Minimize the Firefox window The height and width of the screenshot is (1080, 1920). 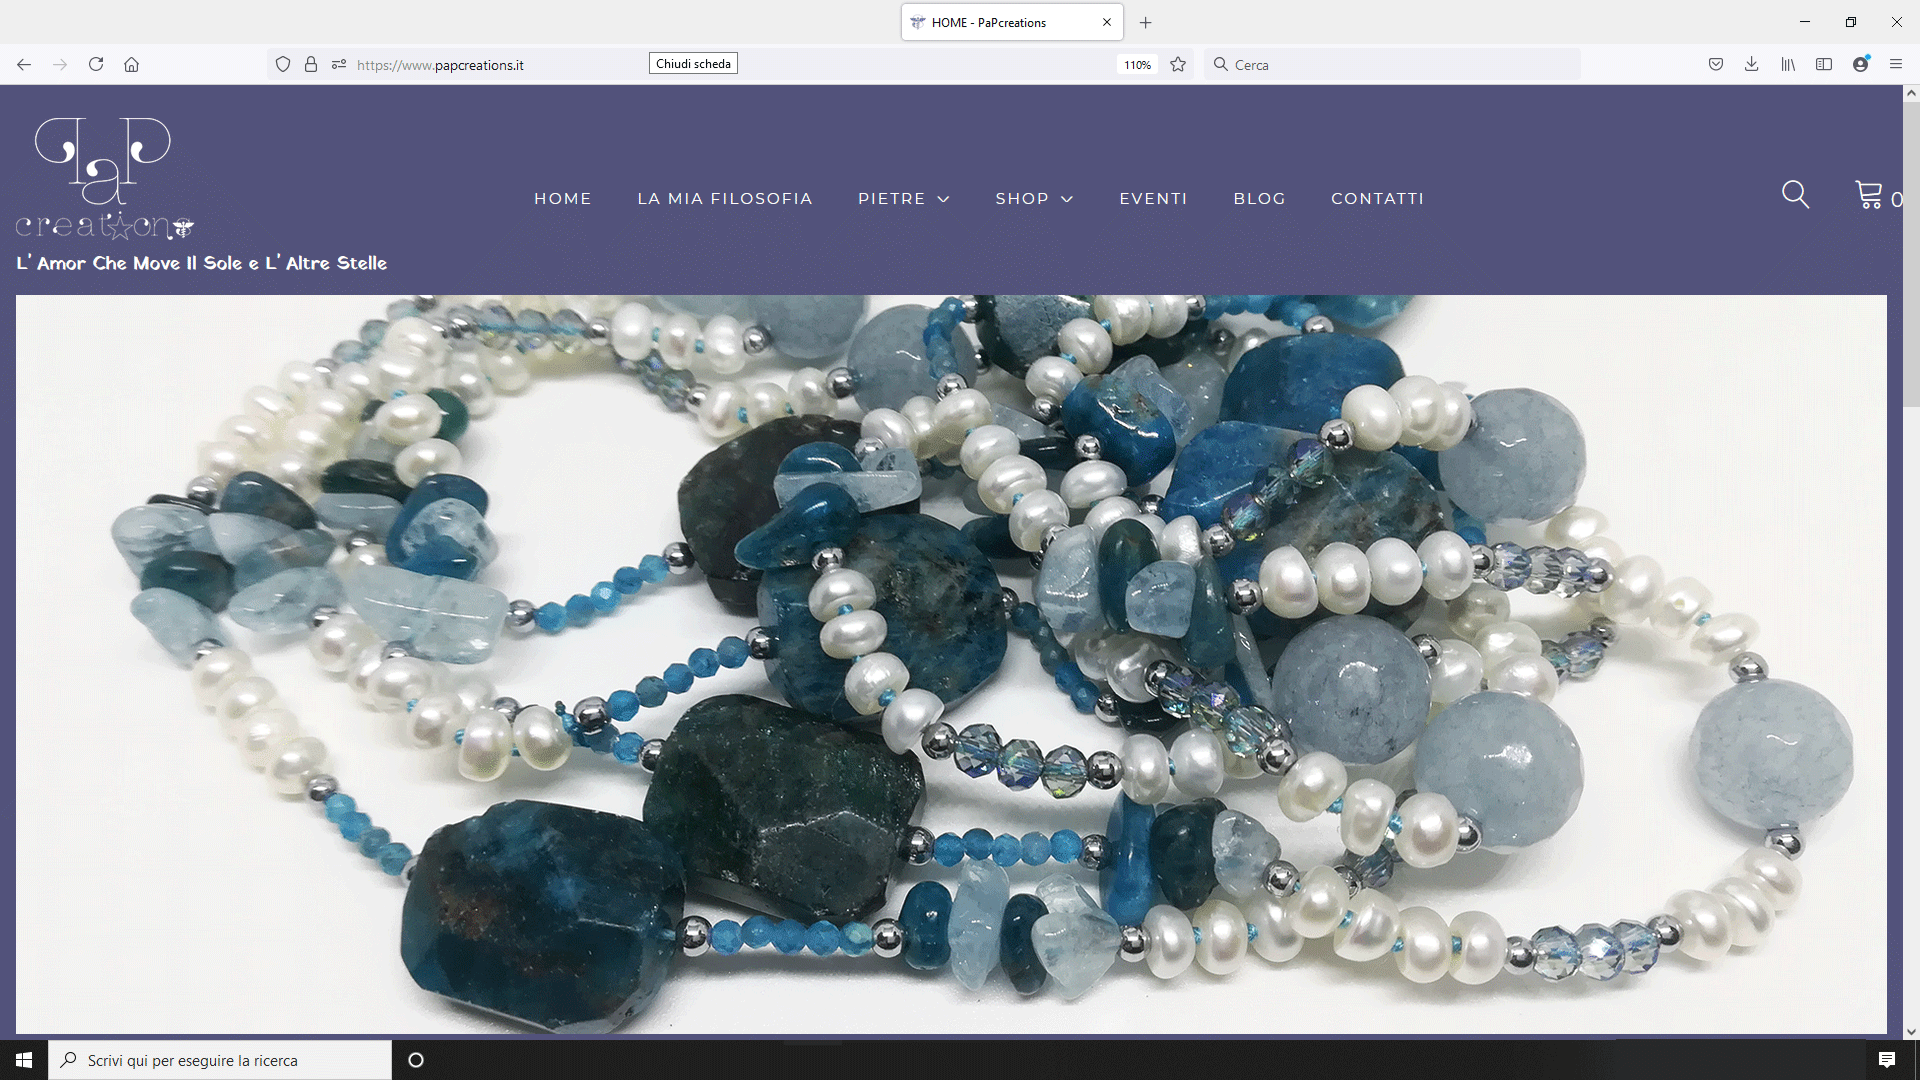[x=1805, y=22]
